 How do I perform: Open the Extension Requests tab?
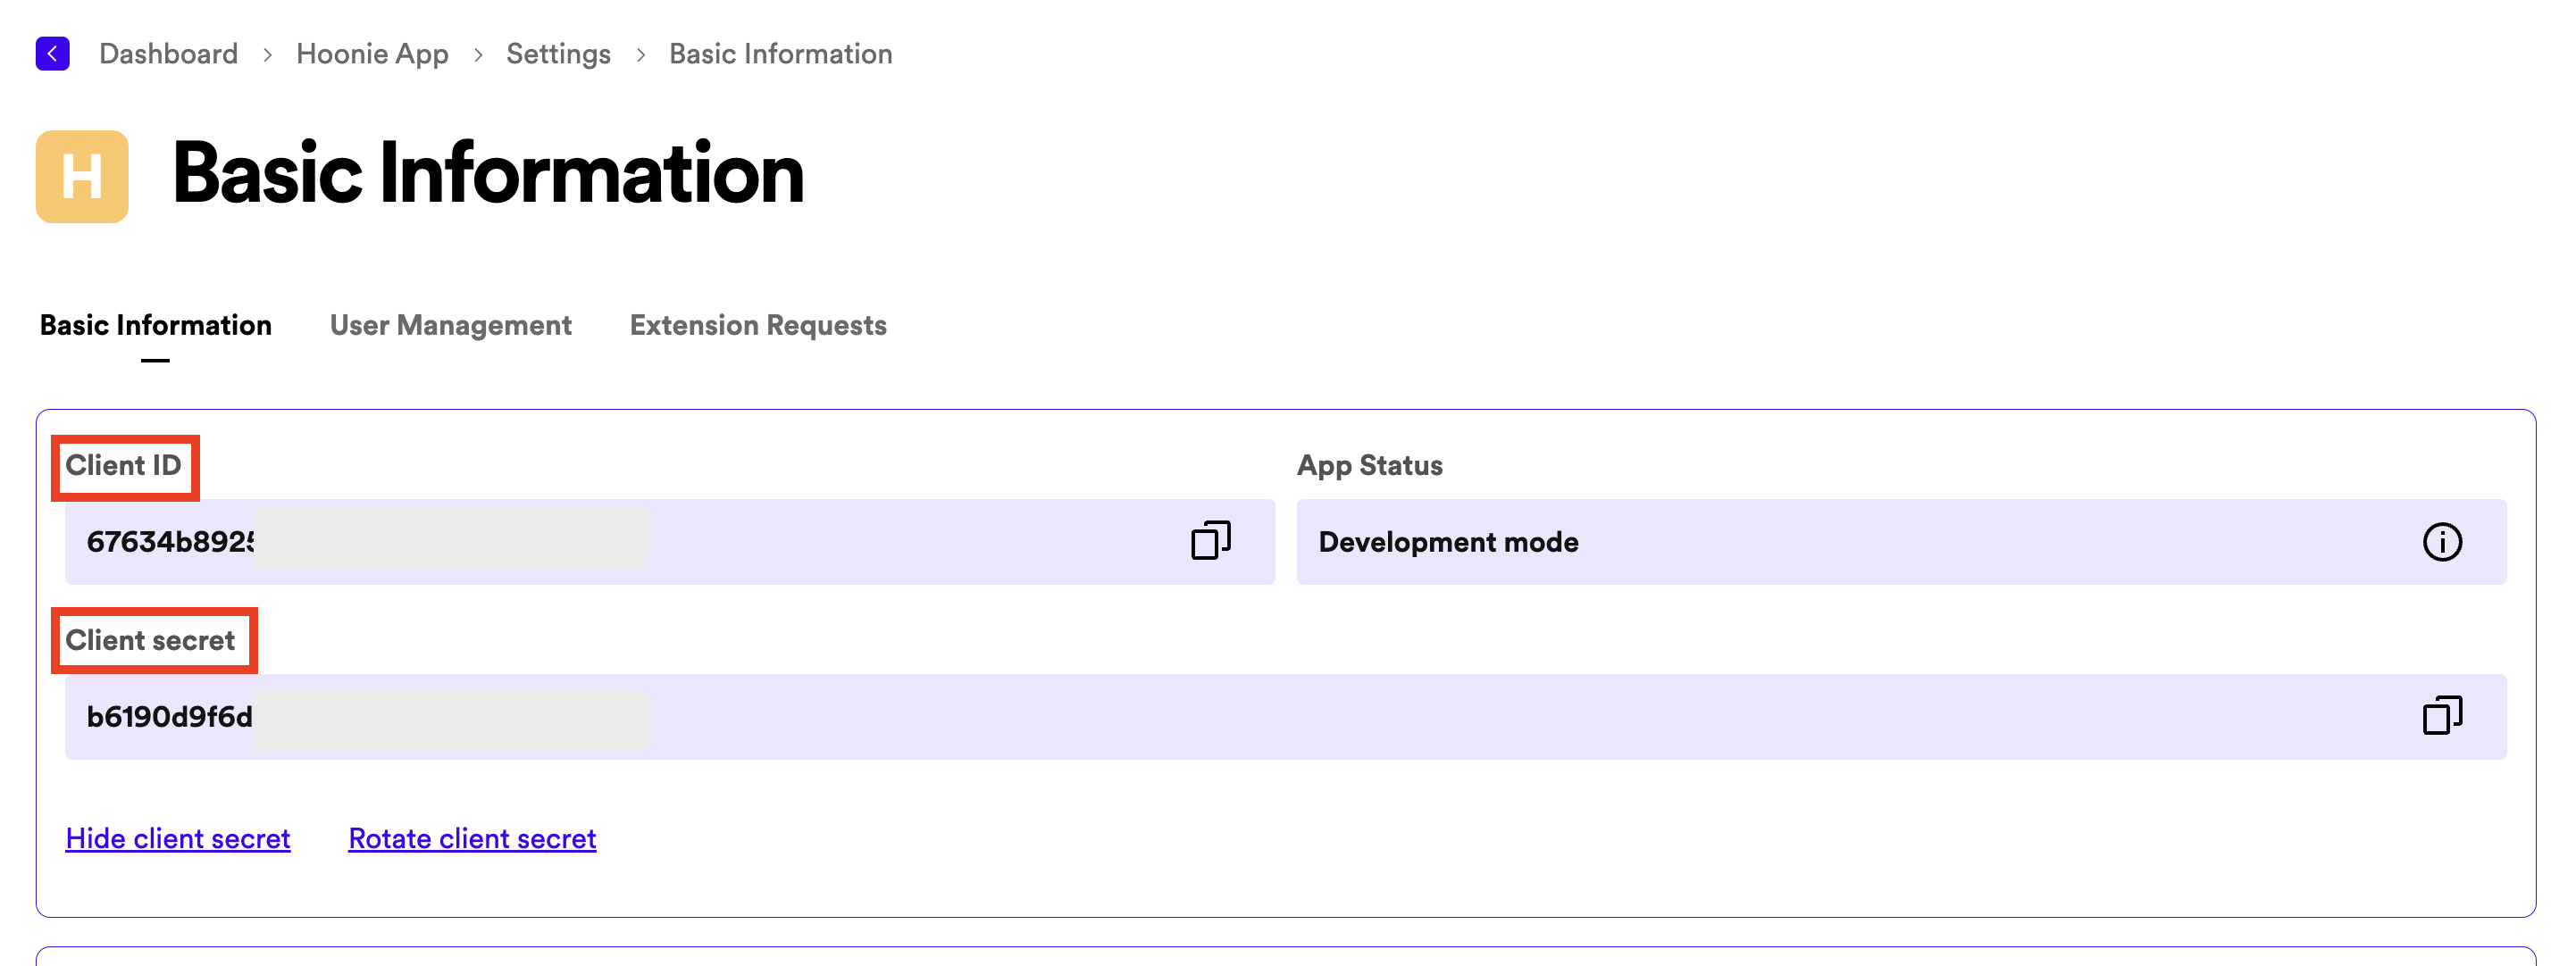coord(757,326)
